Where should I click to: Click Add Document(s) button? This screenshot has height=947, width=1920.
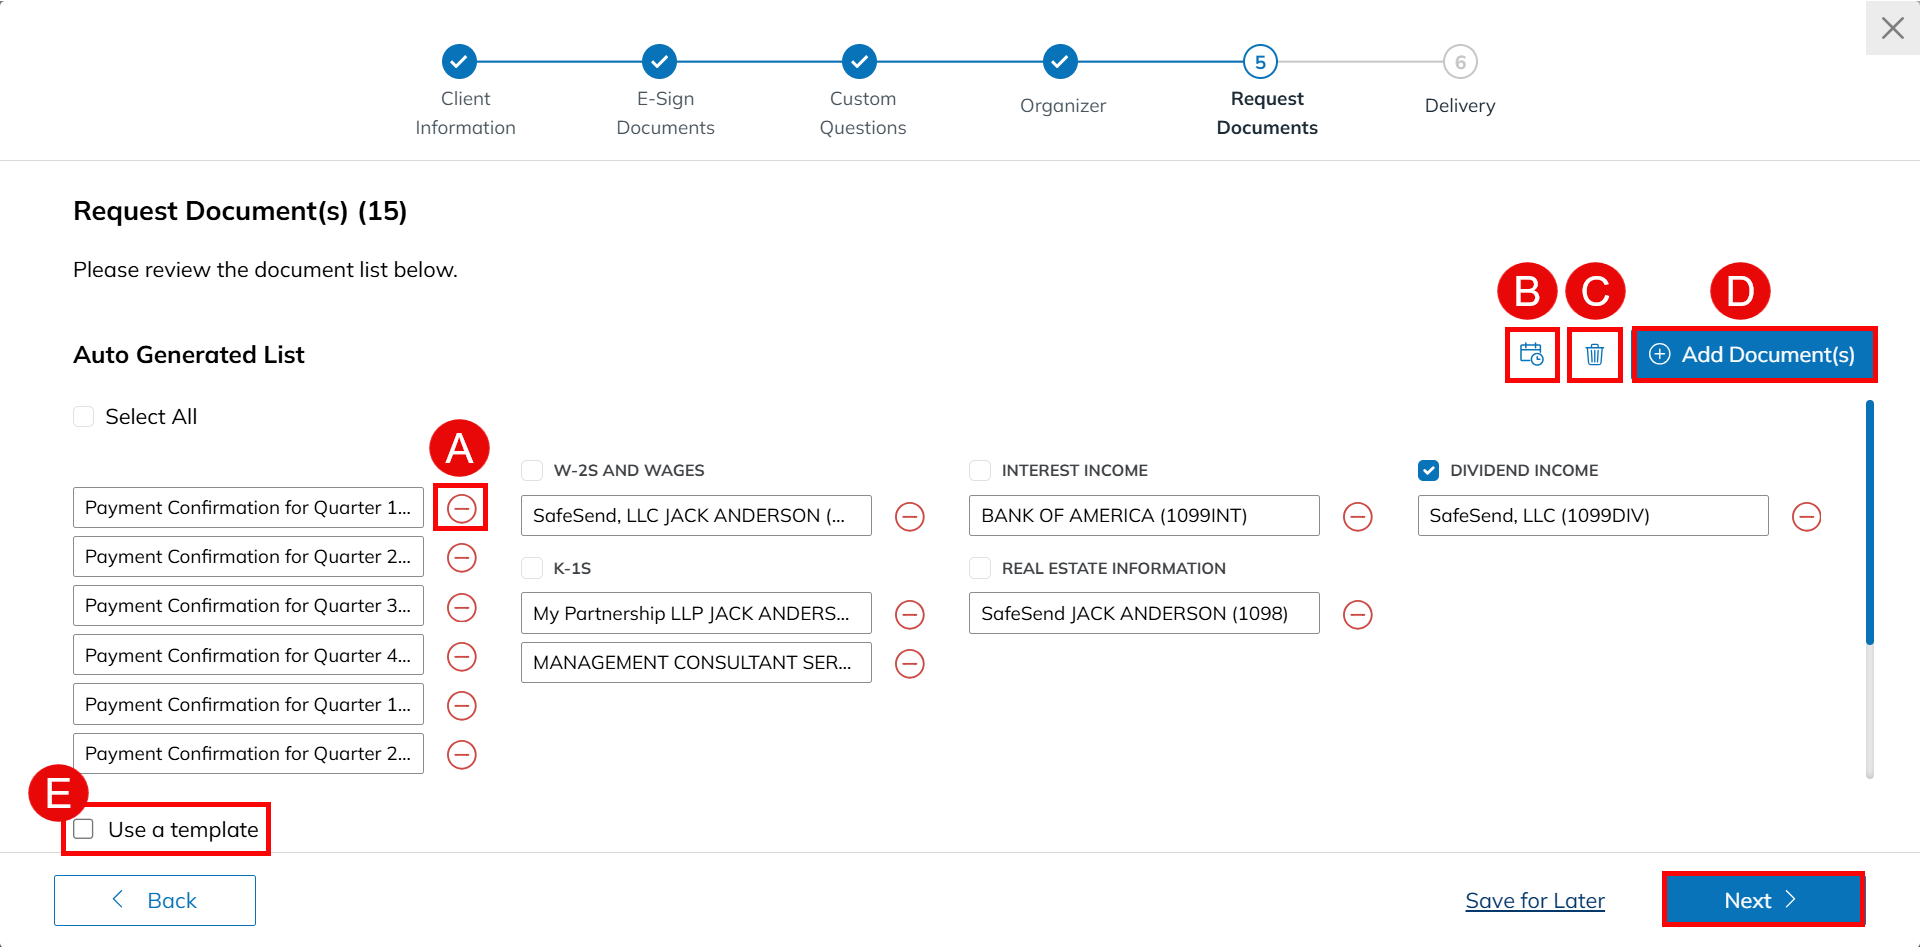tap(1754, 354)
